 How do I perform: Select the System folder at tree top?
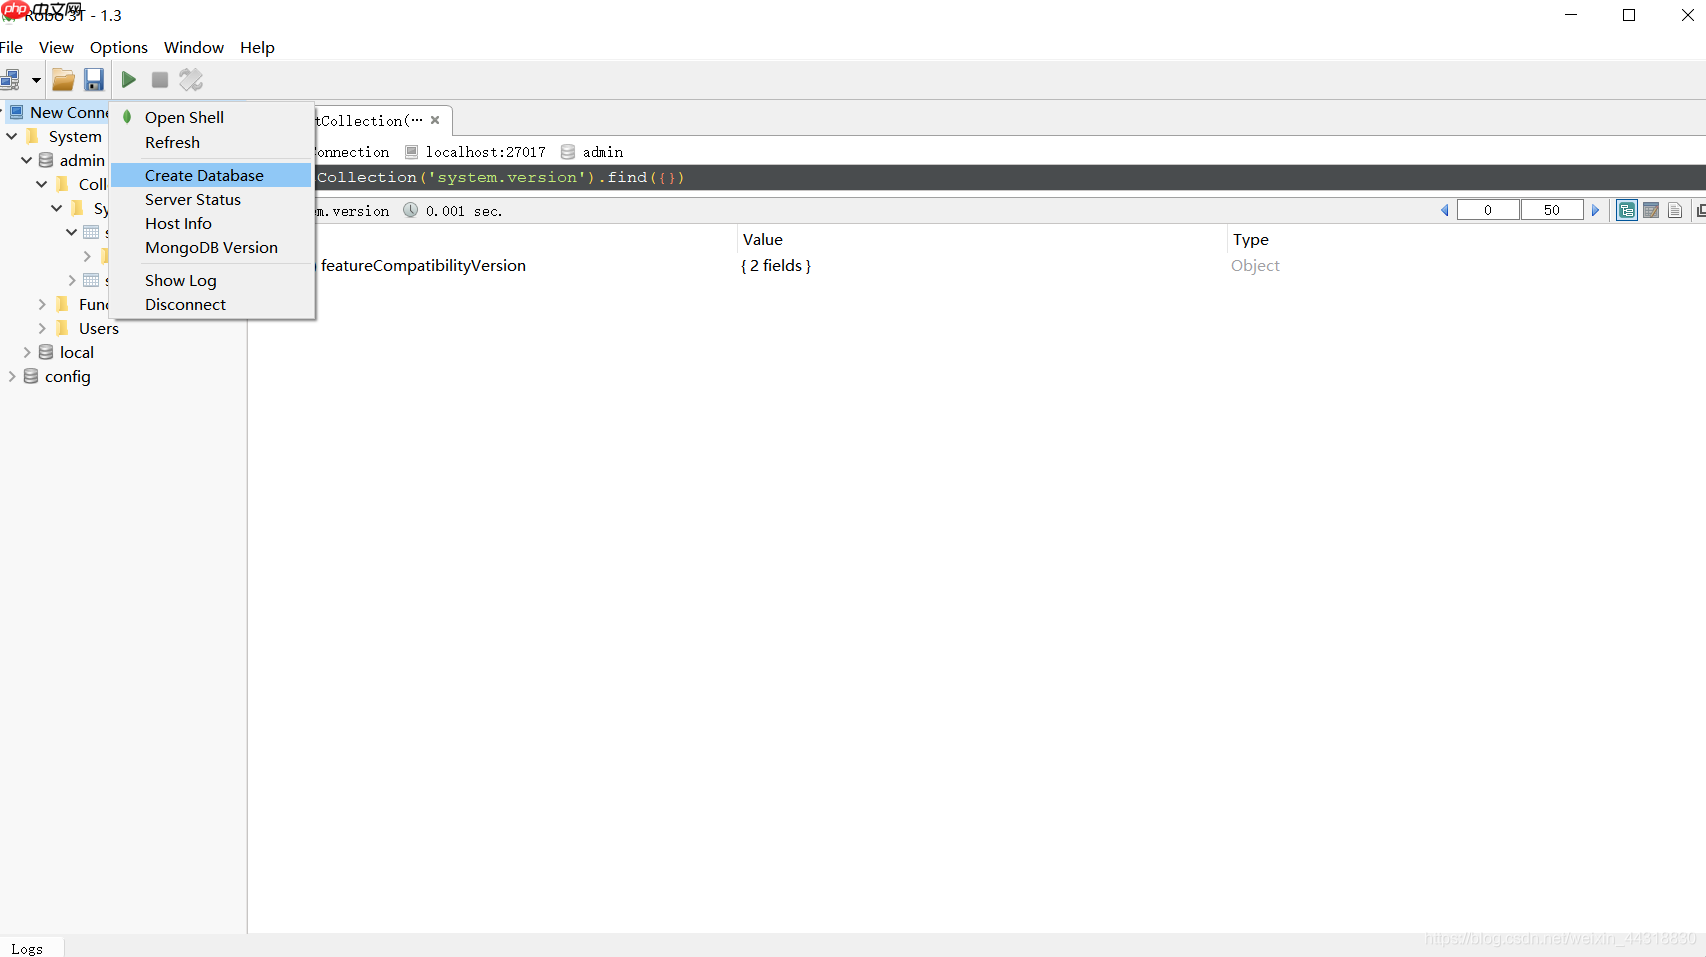(75, 136)
